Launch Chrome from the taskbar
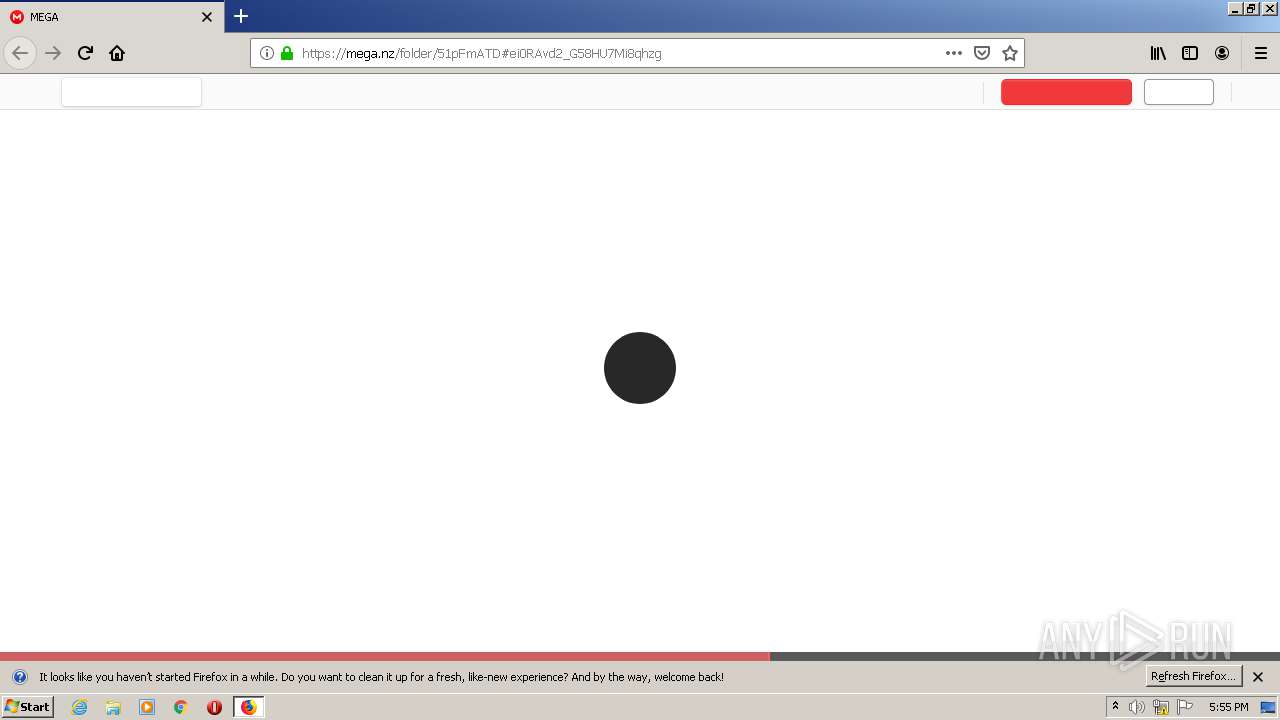 (x=181, y=707)
